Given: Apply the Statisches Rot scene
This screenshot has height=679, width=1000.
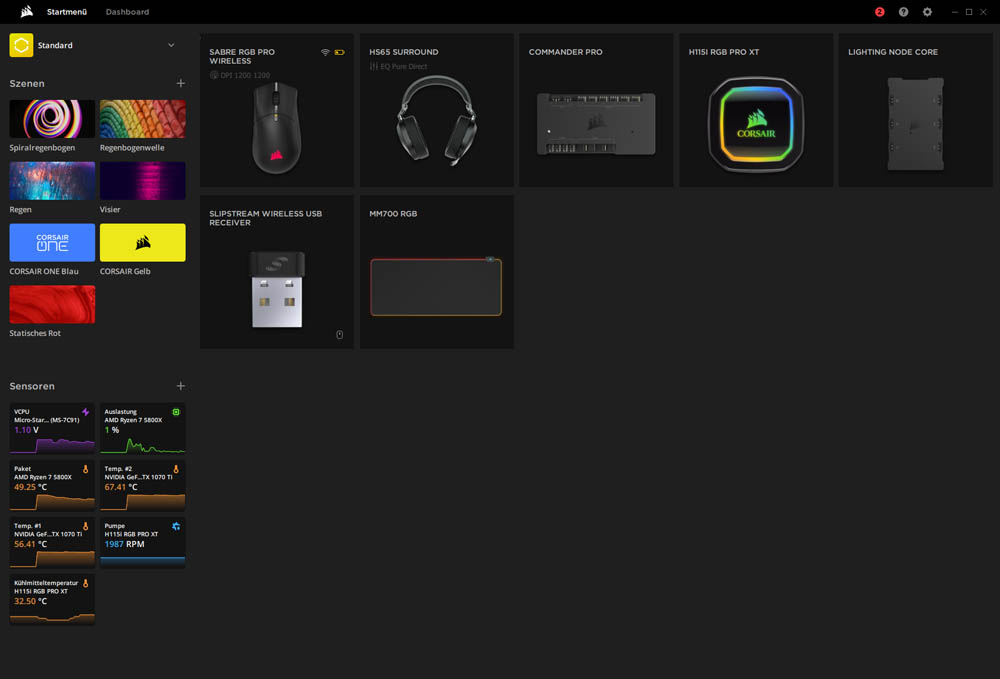Looking at the screenshot, I should (52, 304).
